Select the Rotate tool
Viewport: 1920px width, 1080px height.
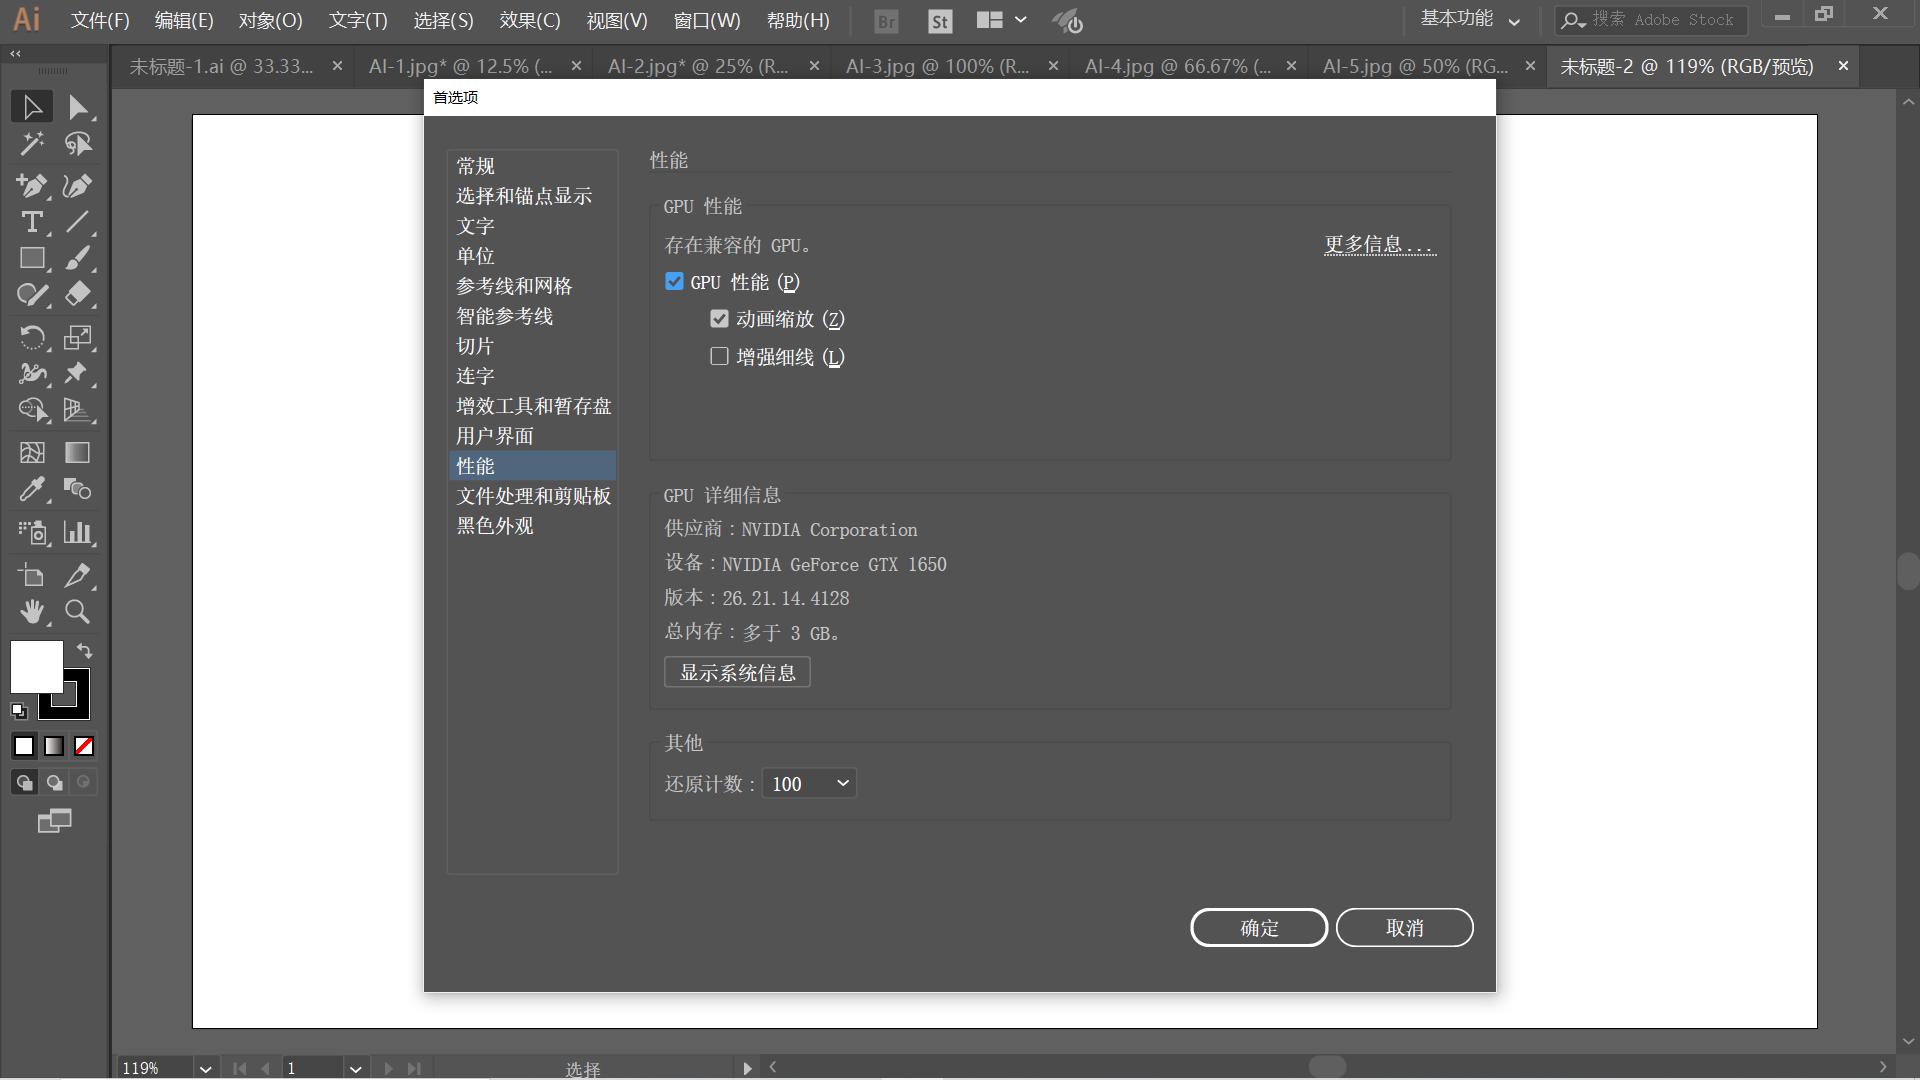(x=31, y=338)
